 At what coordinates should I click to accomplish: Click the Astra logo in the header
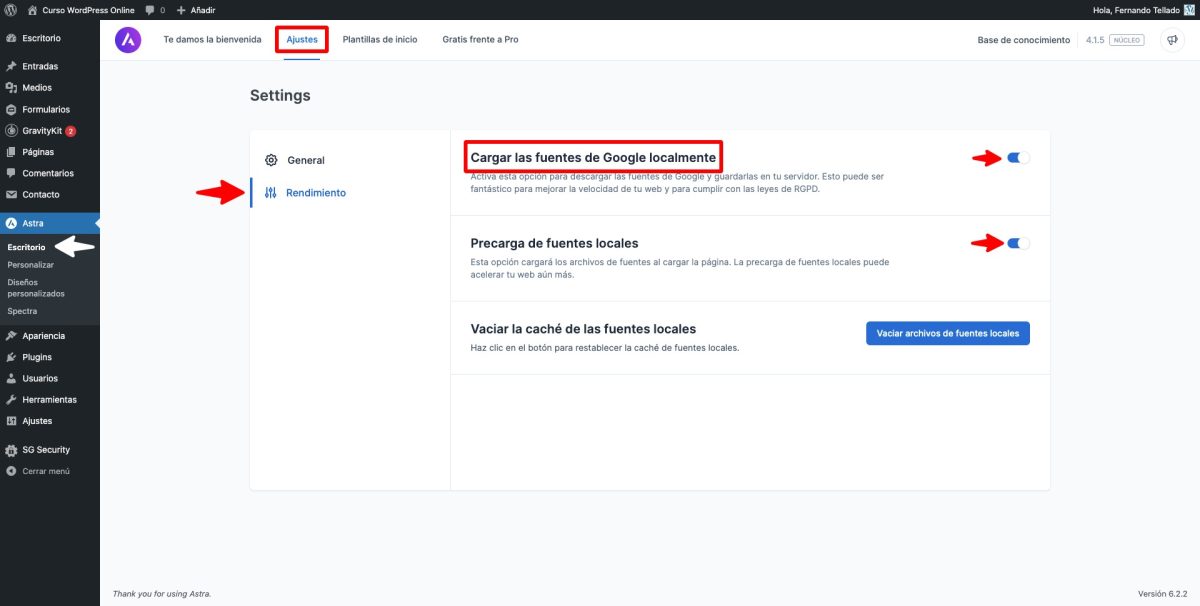point(128,40)
